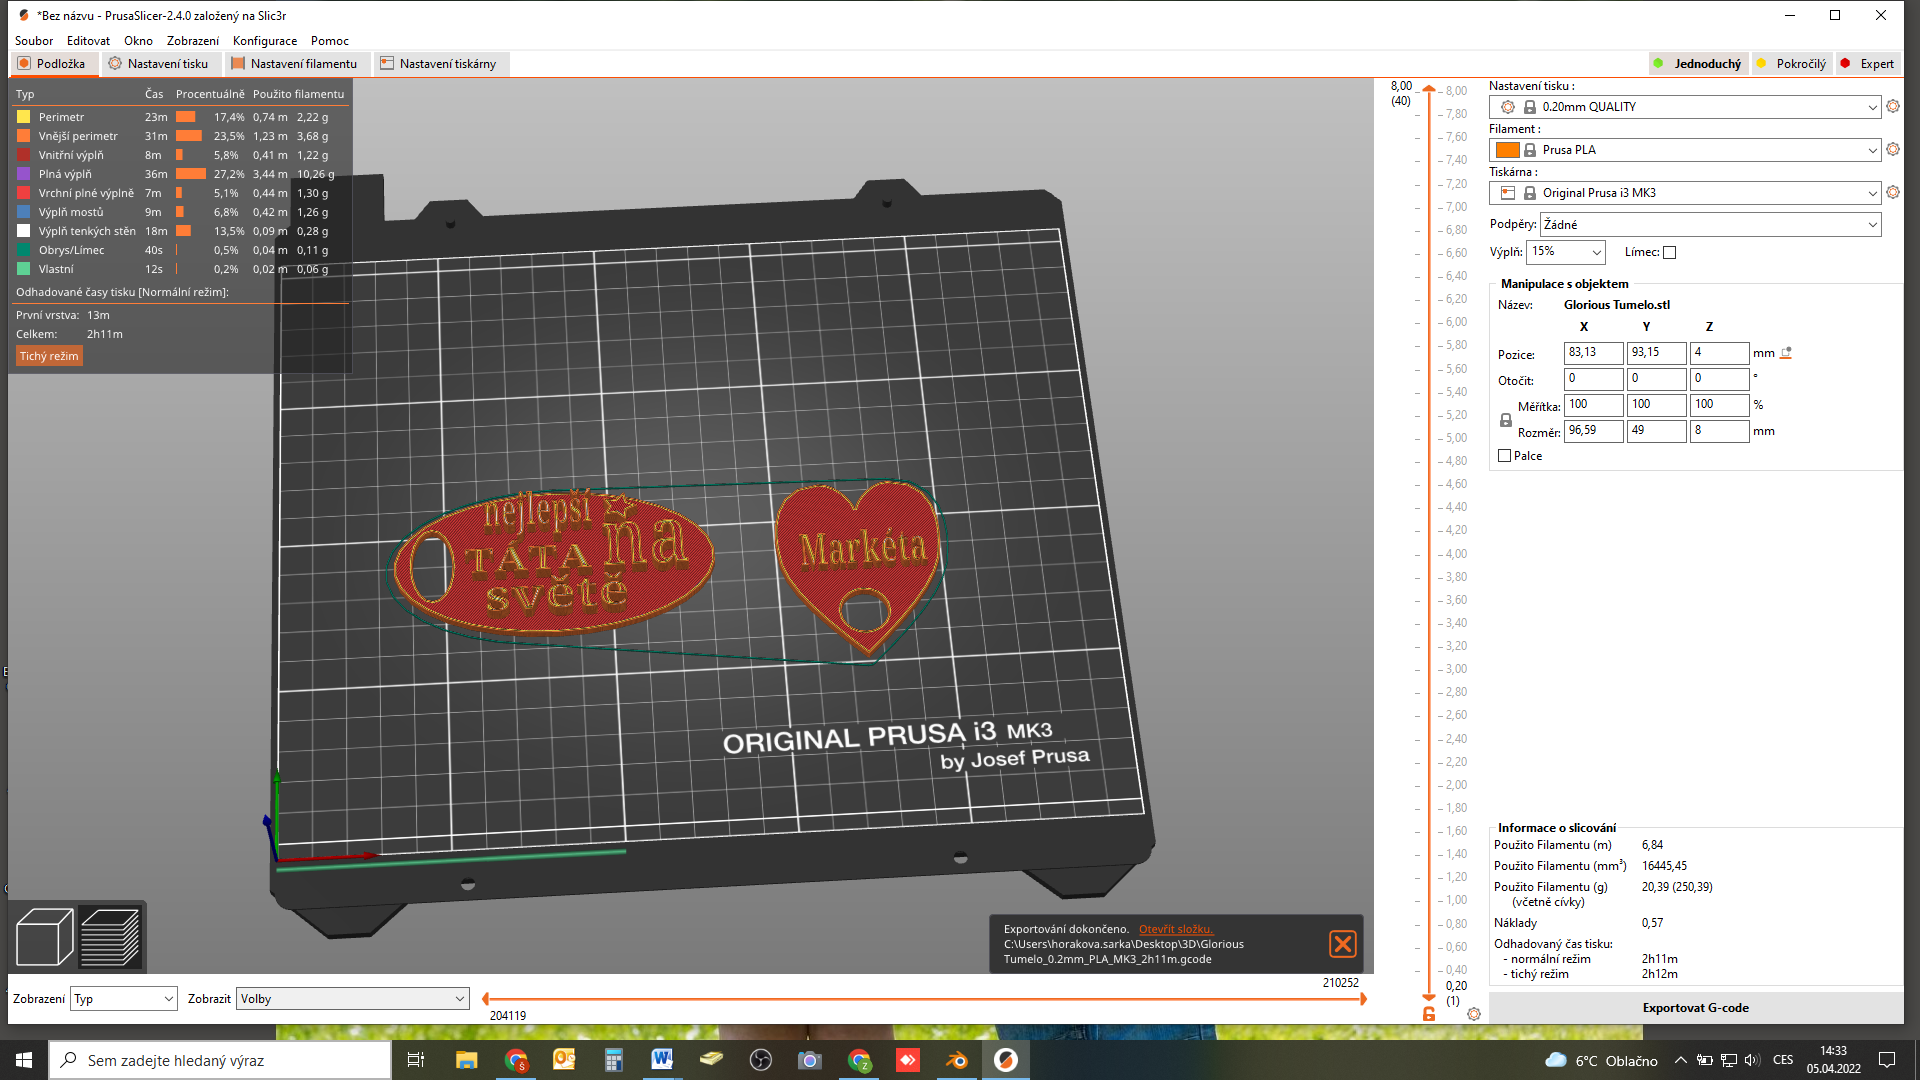Open Blender from the taskbar
Image resolution: width=1920 pixels, height=1080 pixels.
(957, 1060)
